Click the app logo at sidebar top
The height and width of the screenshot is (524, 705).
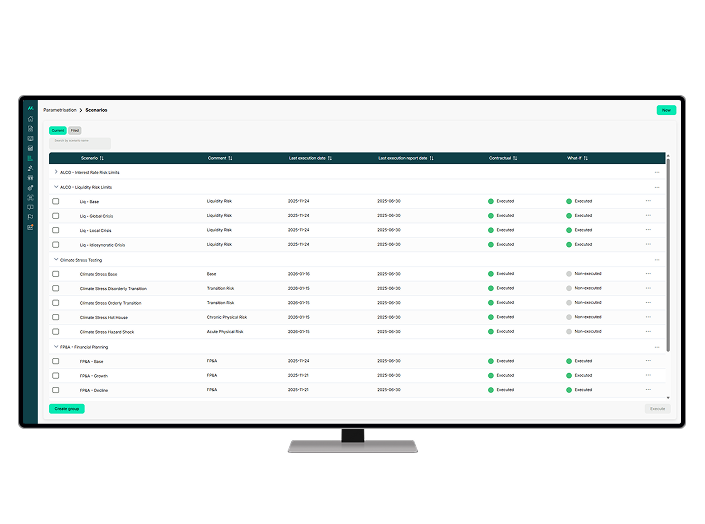31,108
